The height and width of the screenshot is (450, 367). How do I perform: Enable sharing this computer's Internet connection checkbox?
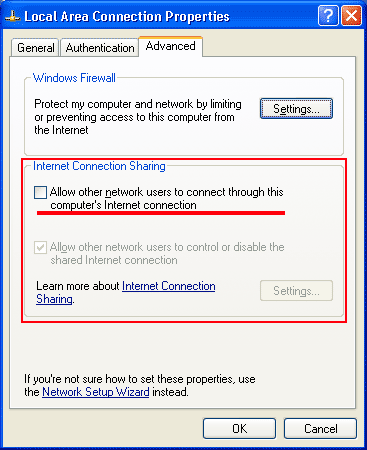40,192
